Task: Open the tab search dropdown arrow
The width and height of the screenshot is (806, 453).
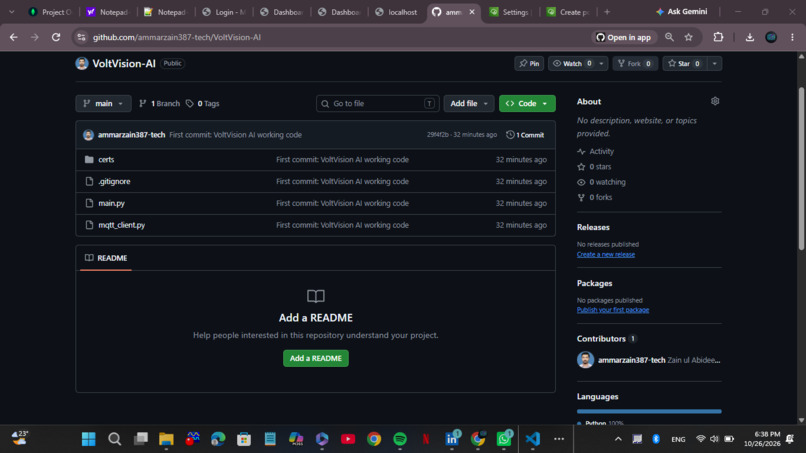Action: click(x=11, y=12)
